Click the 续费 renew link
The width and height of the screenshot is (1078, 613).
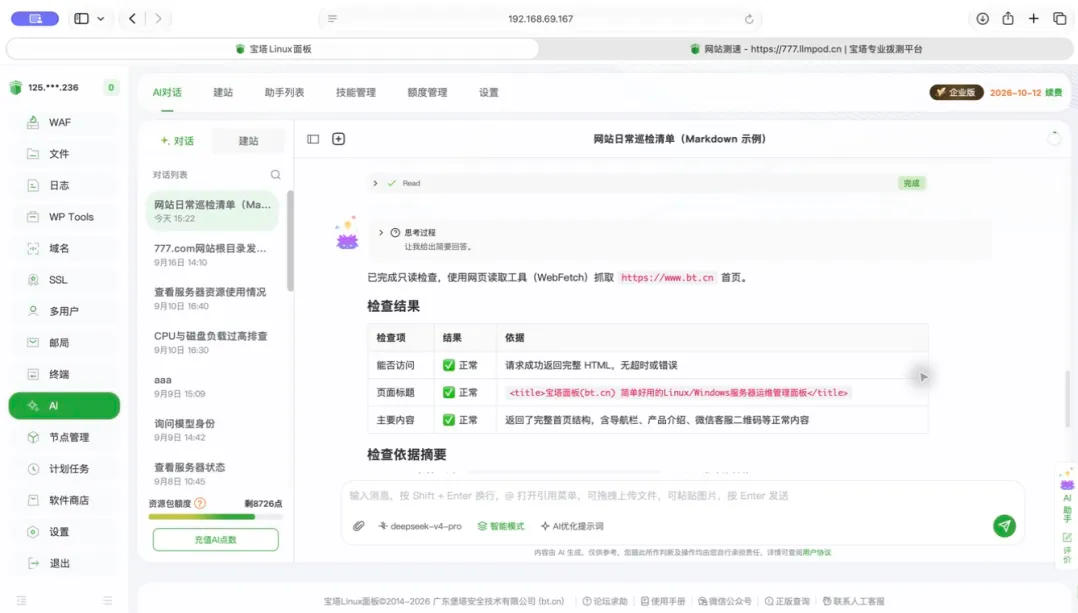tap(1053, 92)
